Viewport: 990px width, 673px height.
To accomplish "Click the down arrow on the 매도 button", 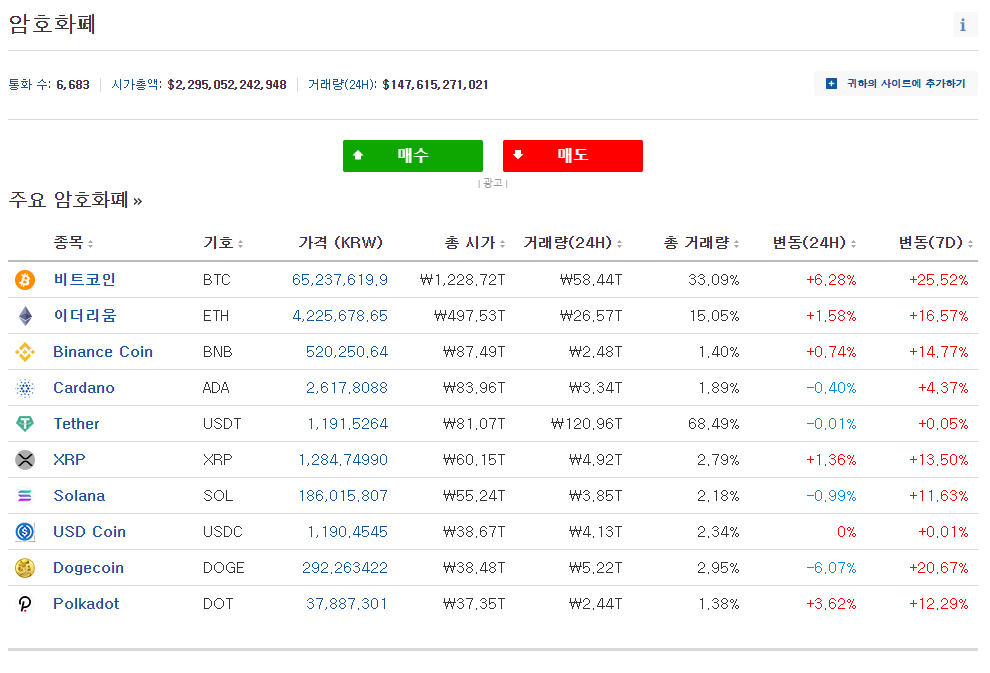I will [x=518, y=155].
